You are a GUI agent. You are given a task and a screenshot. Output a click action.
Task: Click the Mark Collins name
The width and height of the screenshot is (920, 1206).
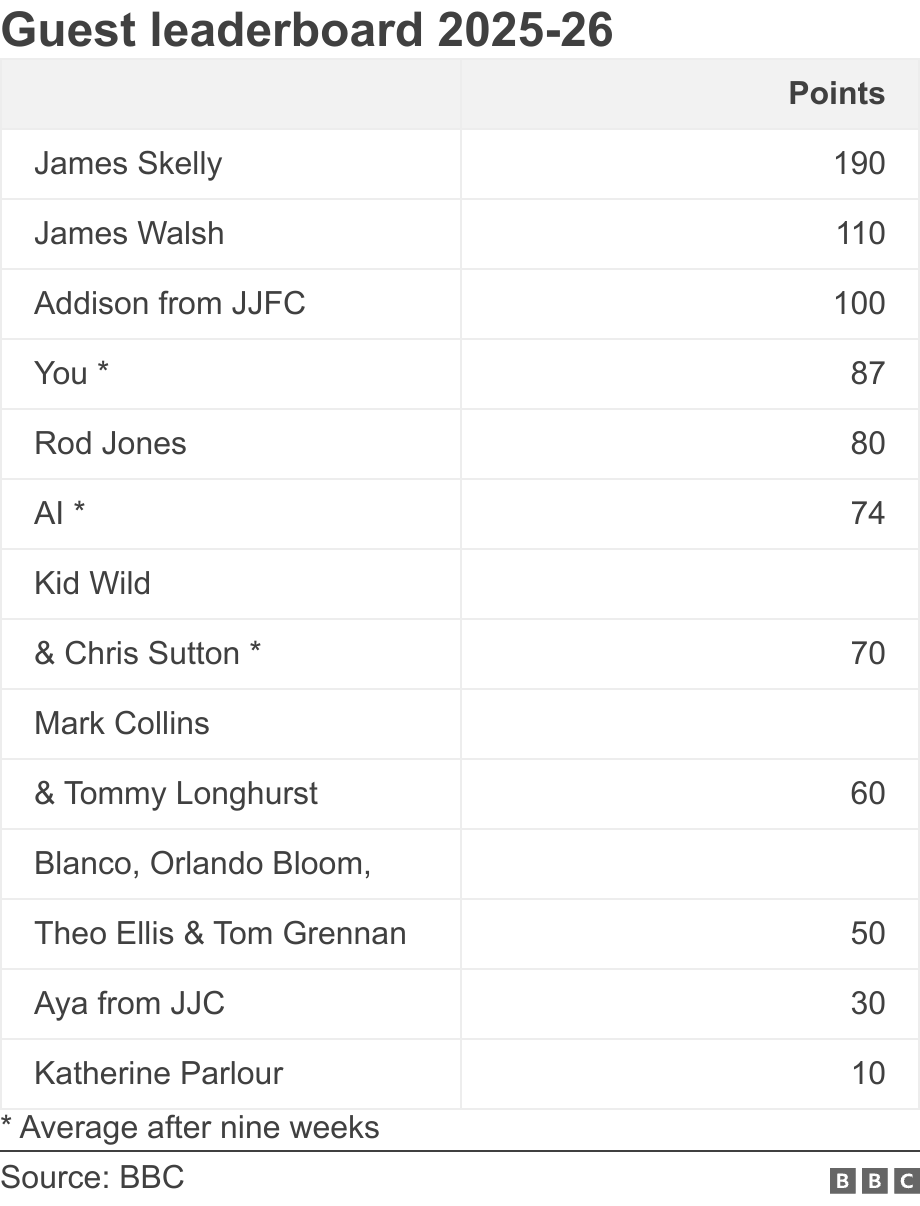click(x=122, y=723)
